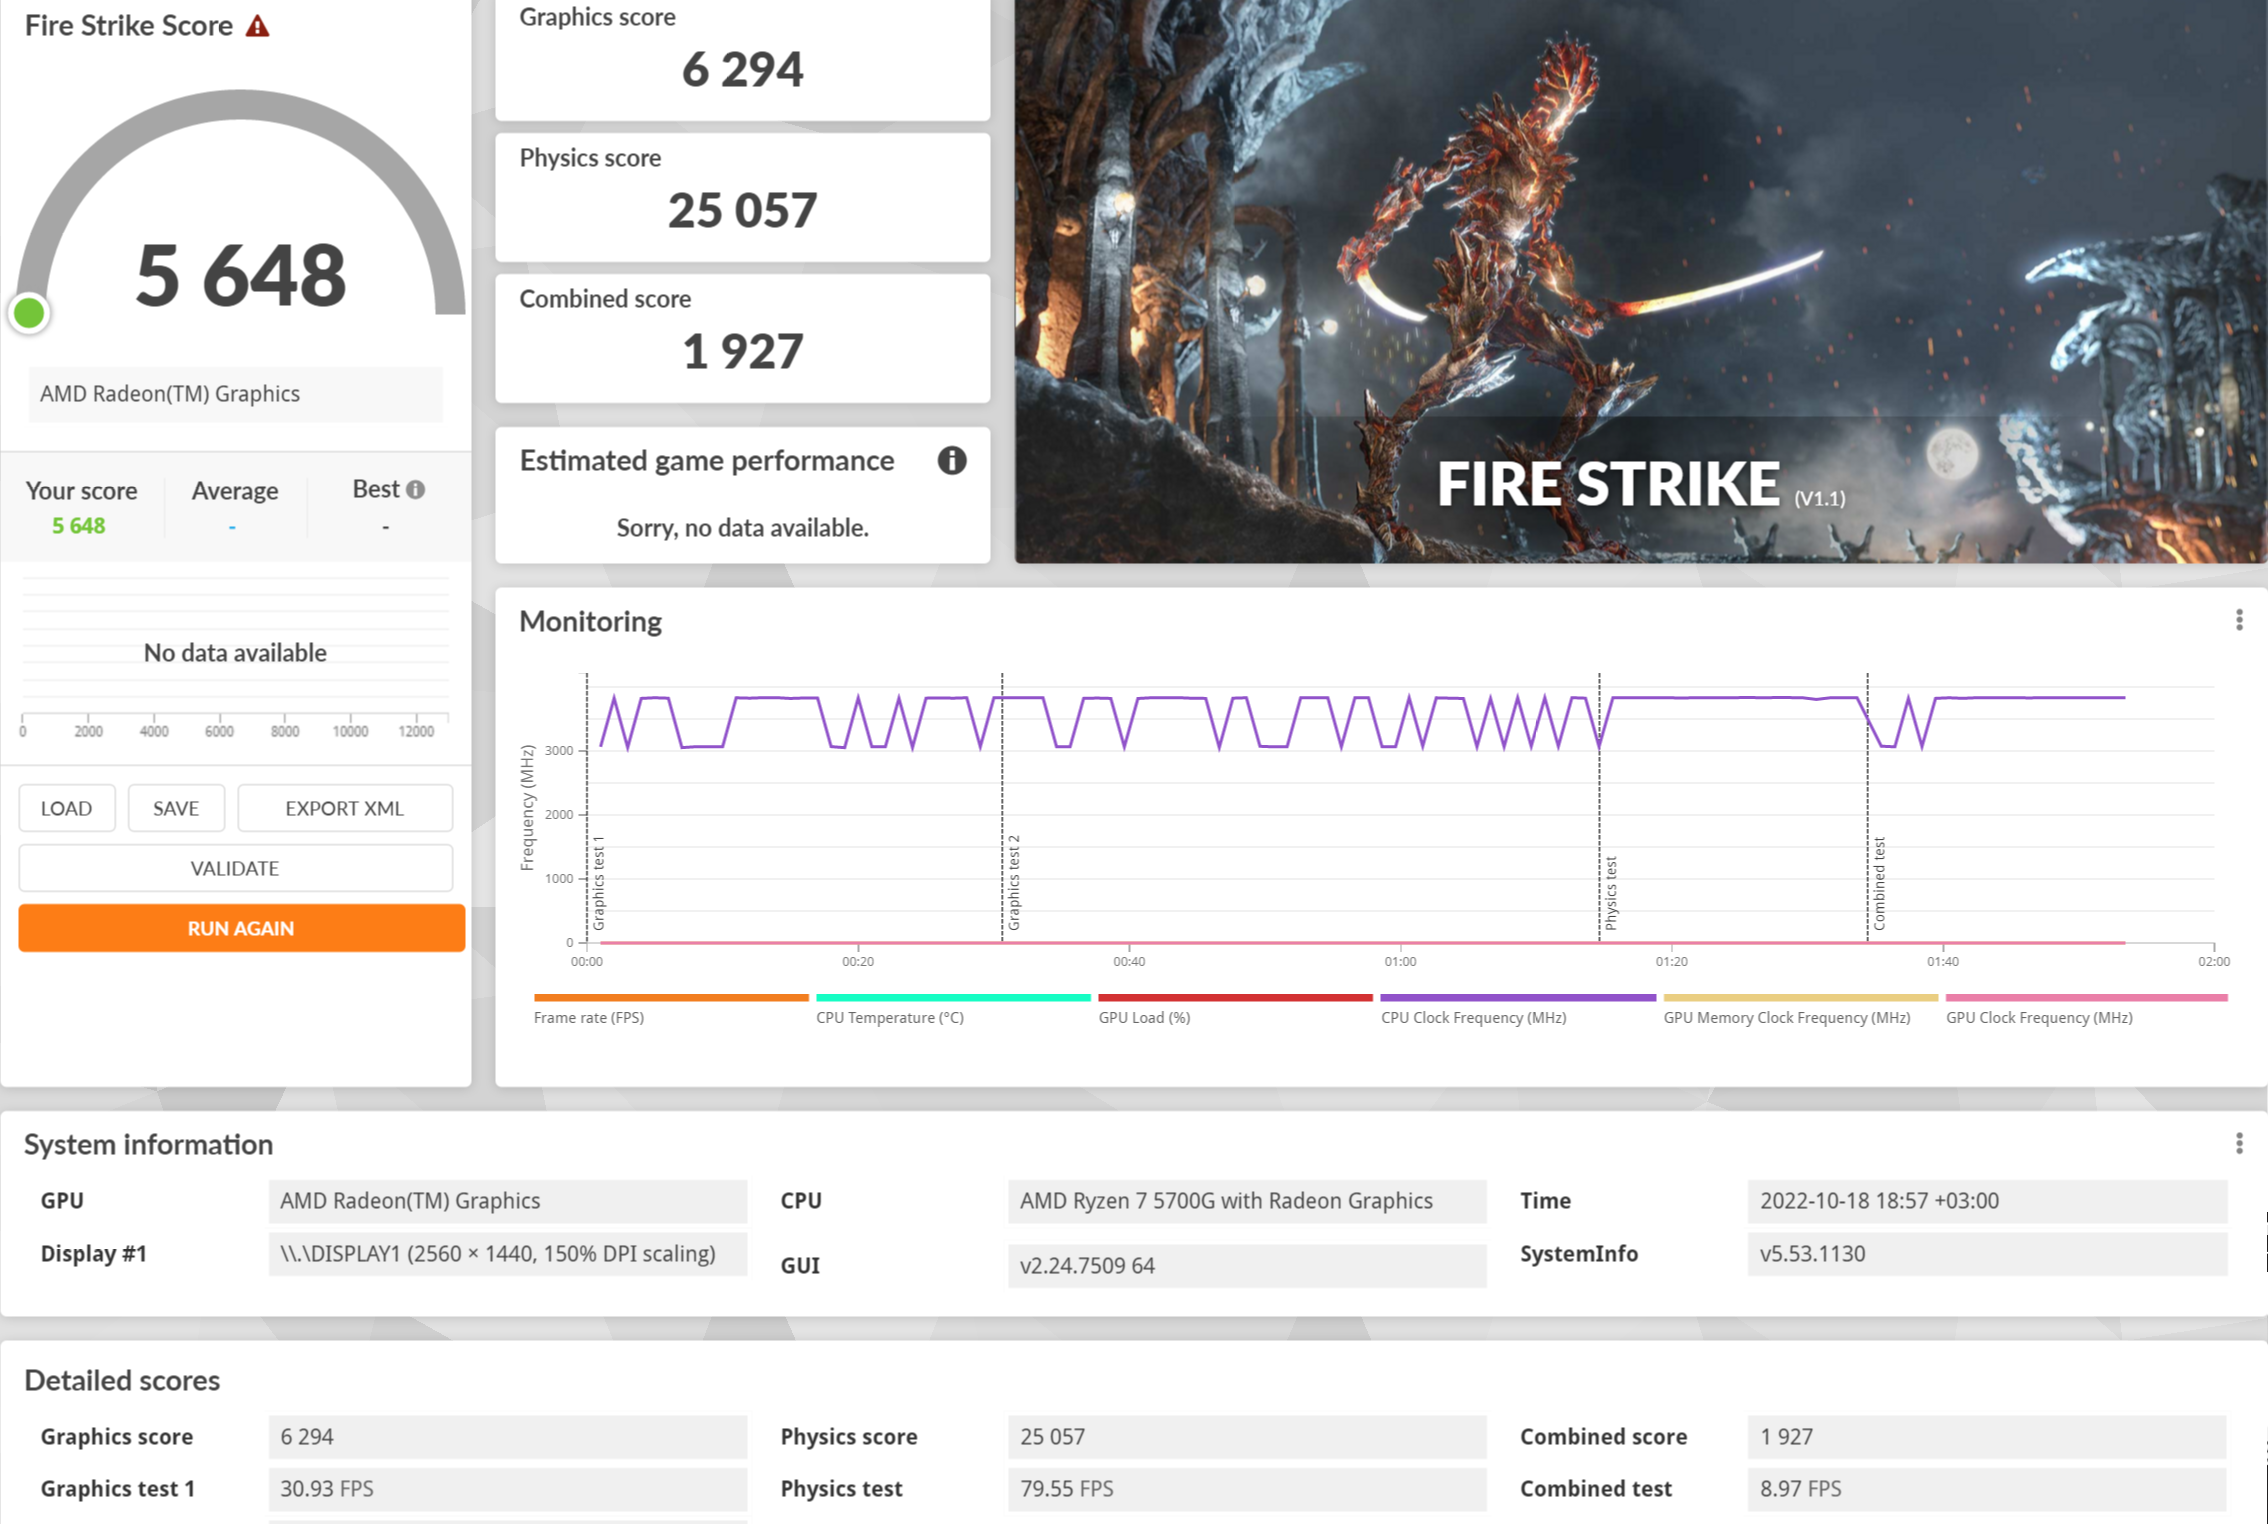Viewport: 2268px width, 1524px height.
Task: Click the Graphics test 2 chart marker
Action: 1013,882
